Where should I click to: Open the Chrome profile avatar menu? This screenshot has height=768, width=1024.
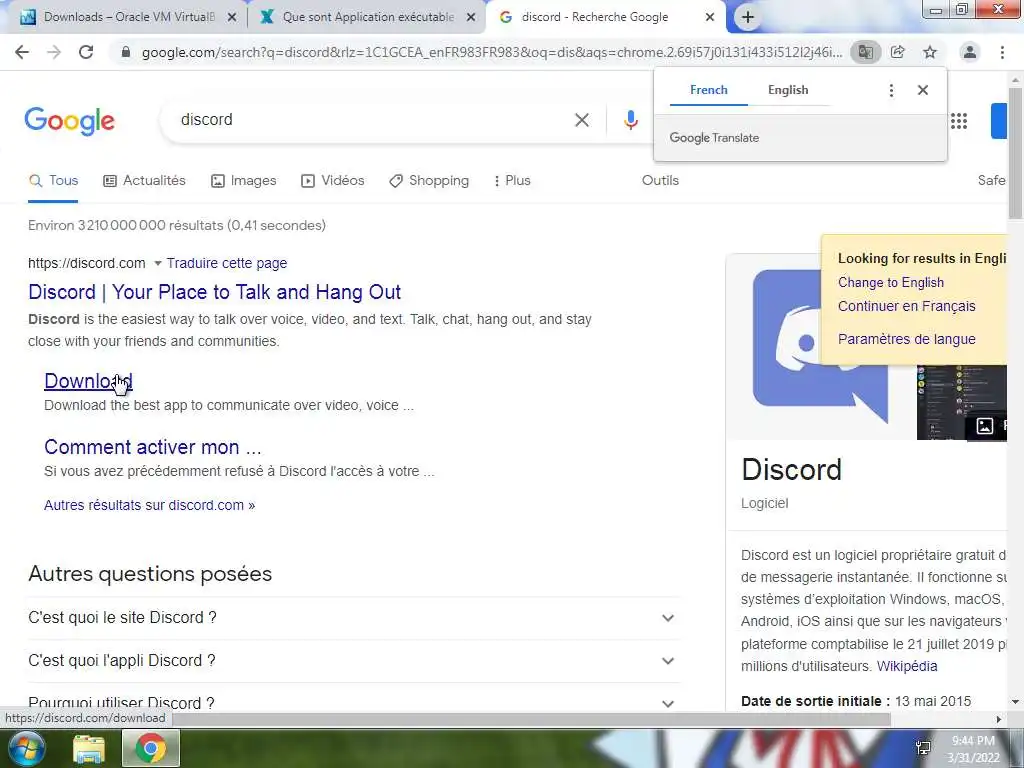[x=970, y=52]
